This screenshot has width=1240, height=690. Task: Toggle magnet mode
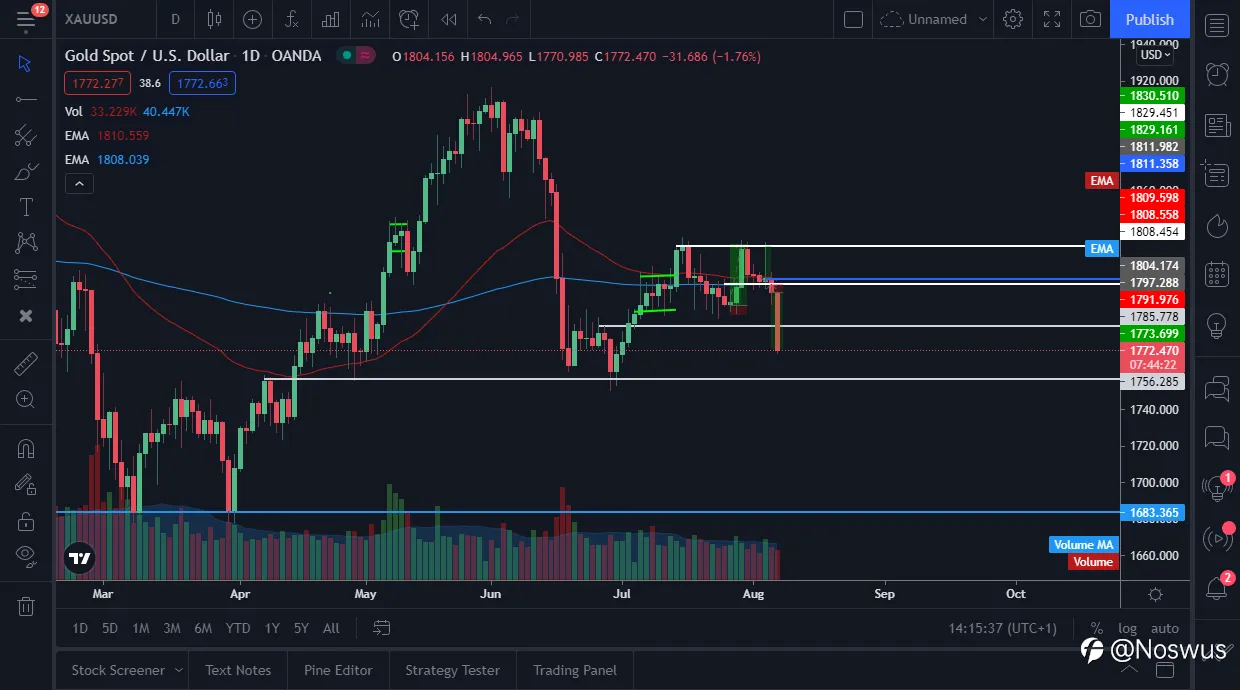26,449
